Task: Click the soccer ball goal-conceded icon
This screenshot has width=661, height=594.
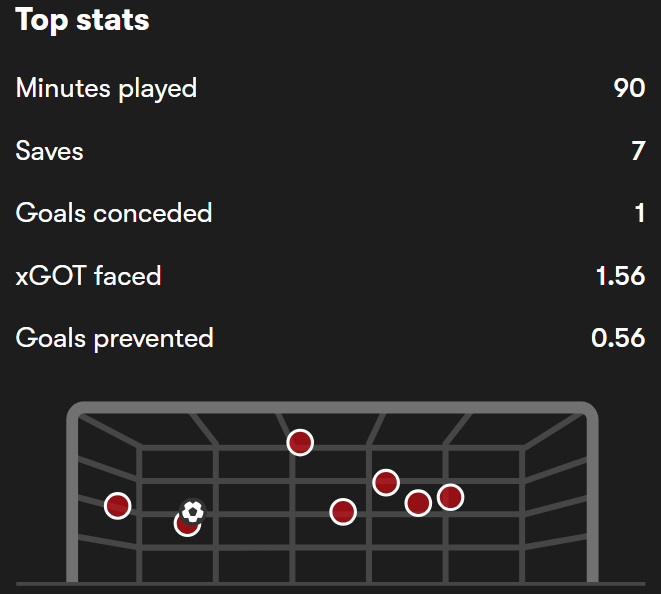Action: (x=193, y=512)
